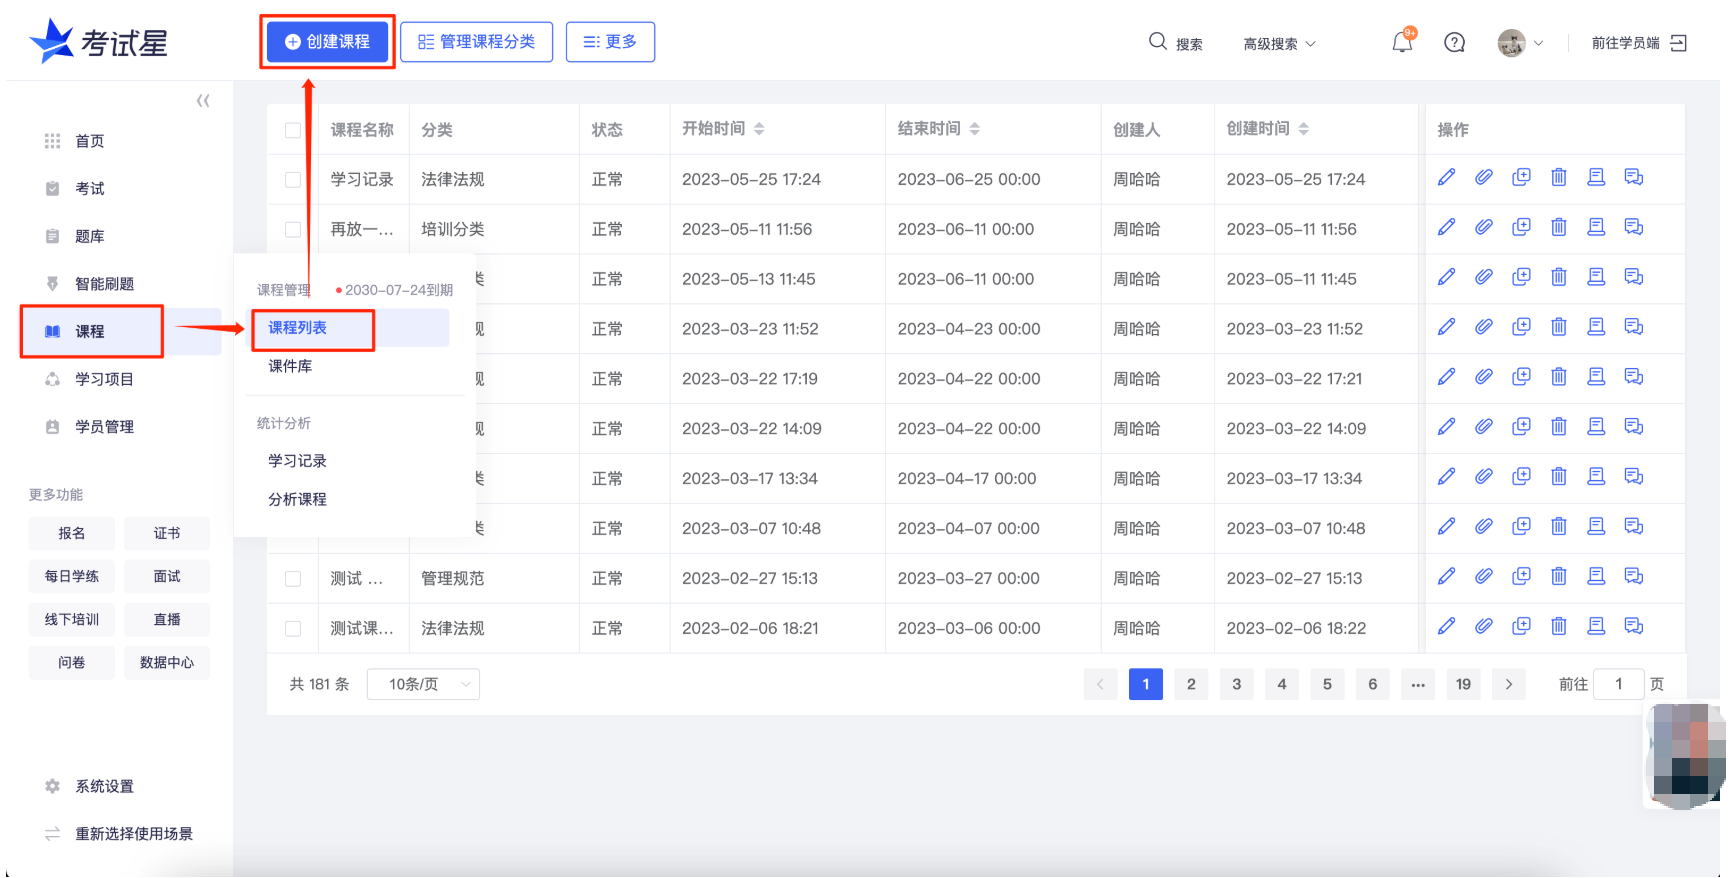This screenshot has height=878, width=1730.
Task: Select 课件库 in the course submenu
Action: coord(290,367)
